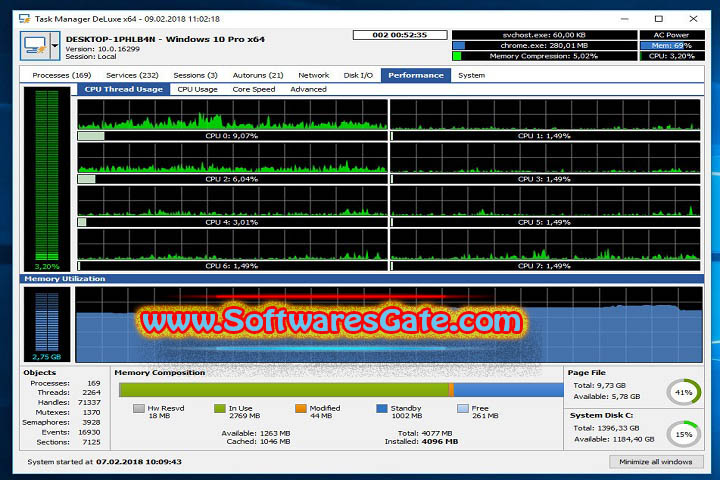Click the Free light-blue legend swatch

463,408
